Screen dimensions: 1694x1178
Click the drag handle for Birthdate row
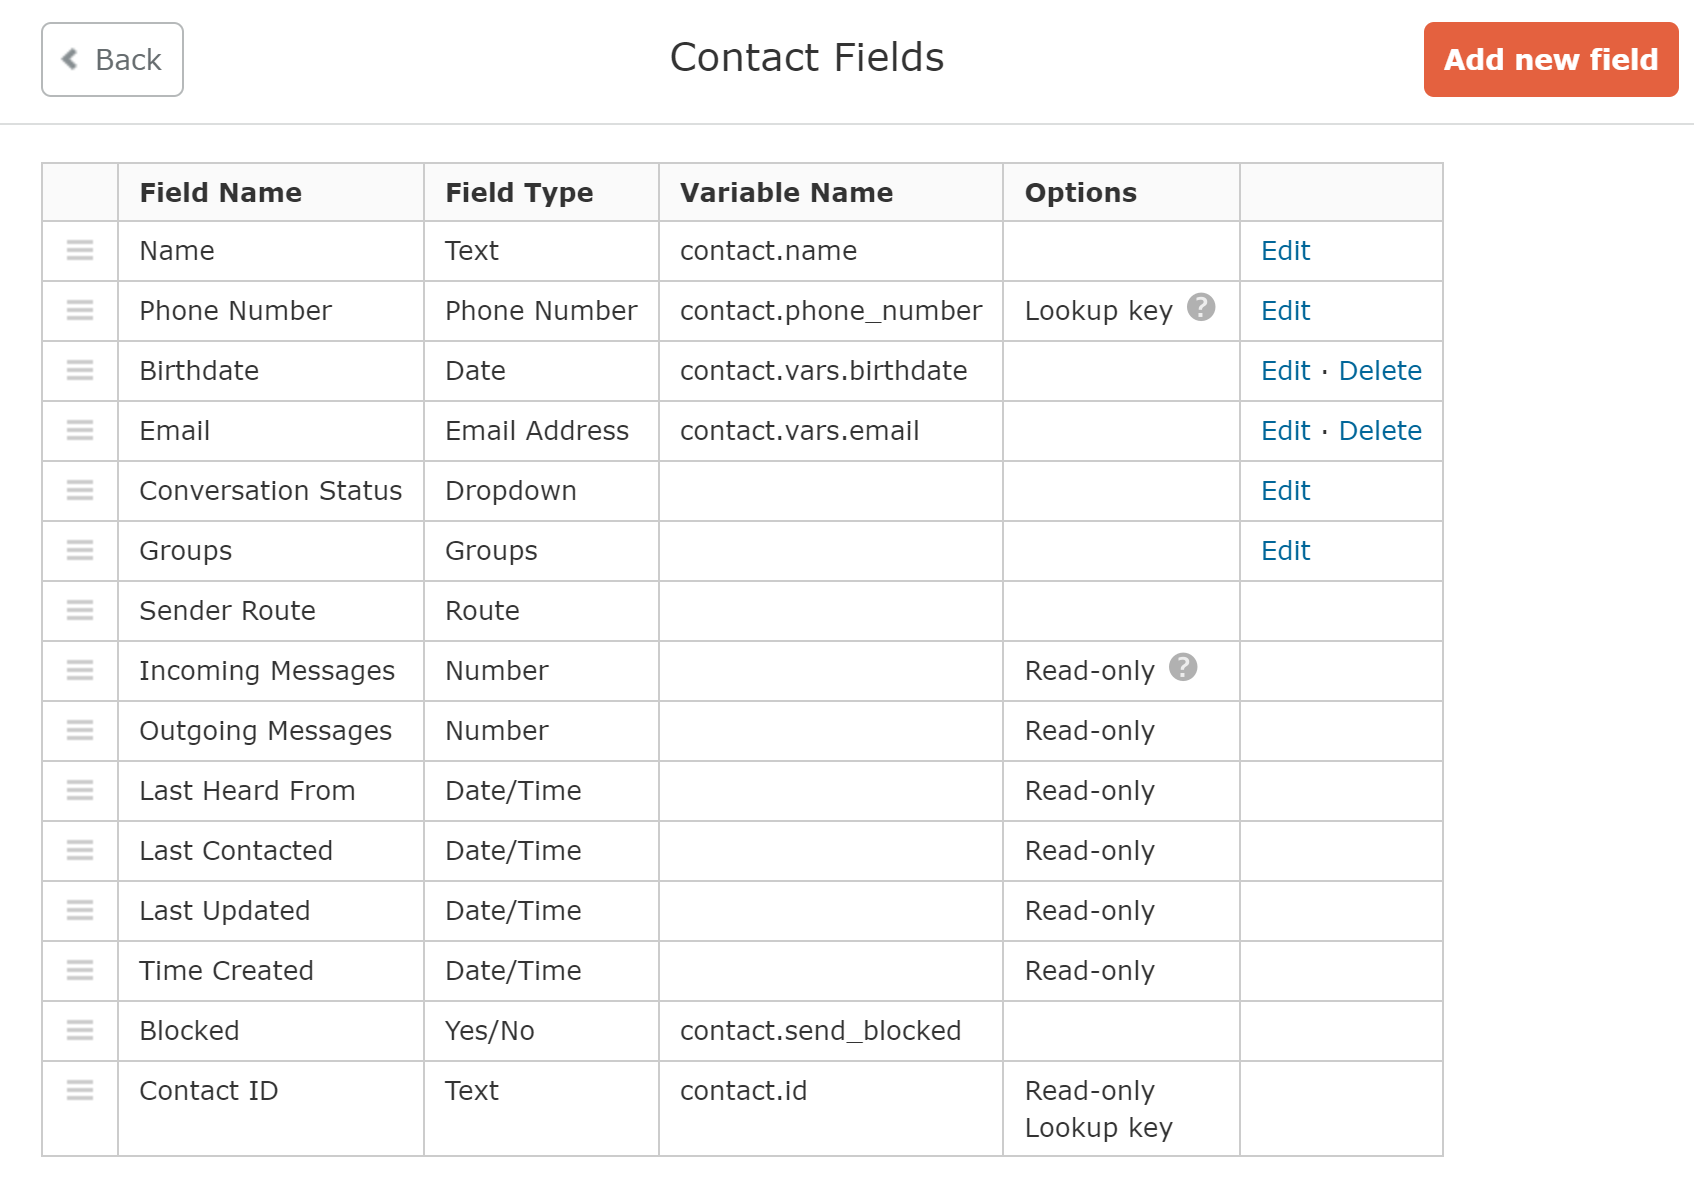point(80,370)
